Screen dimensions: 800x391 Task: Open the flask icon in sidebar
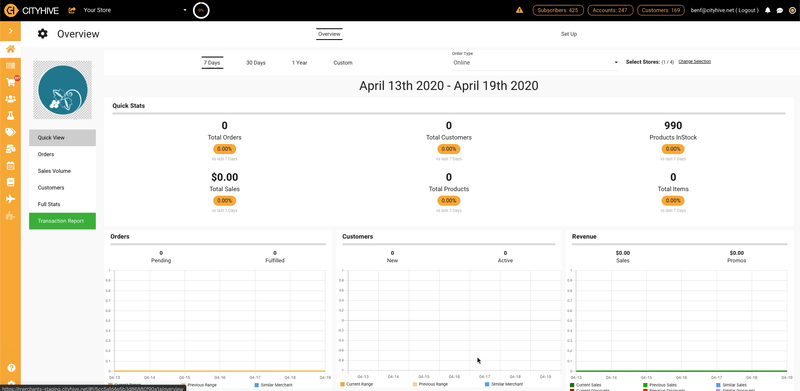tap(10, 116)
